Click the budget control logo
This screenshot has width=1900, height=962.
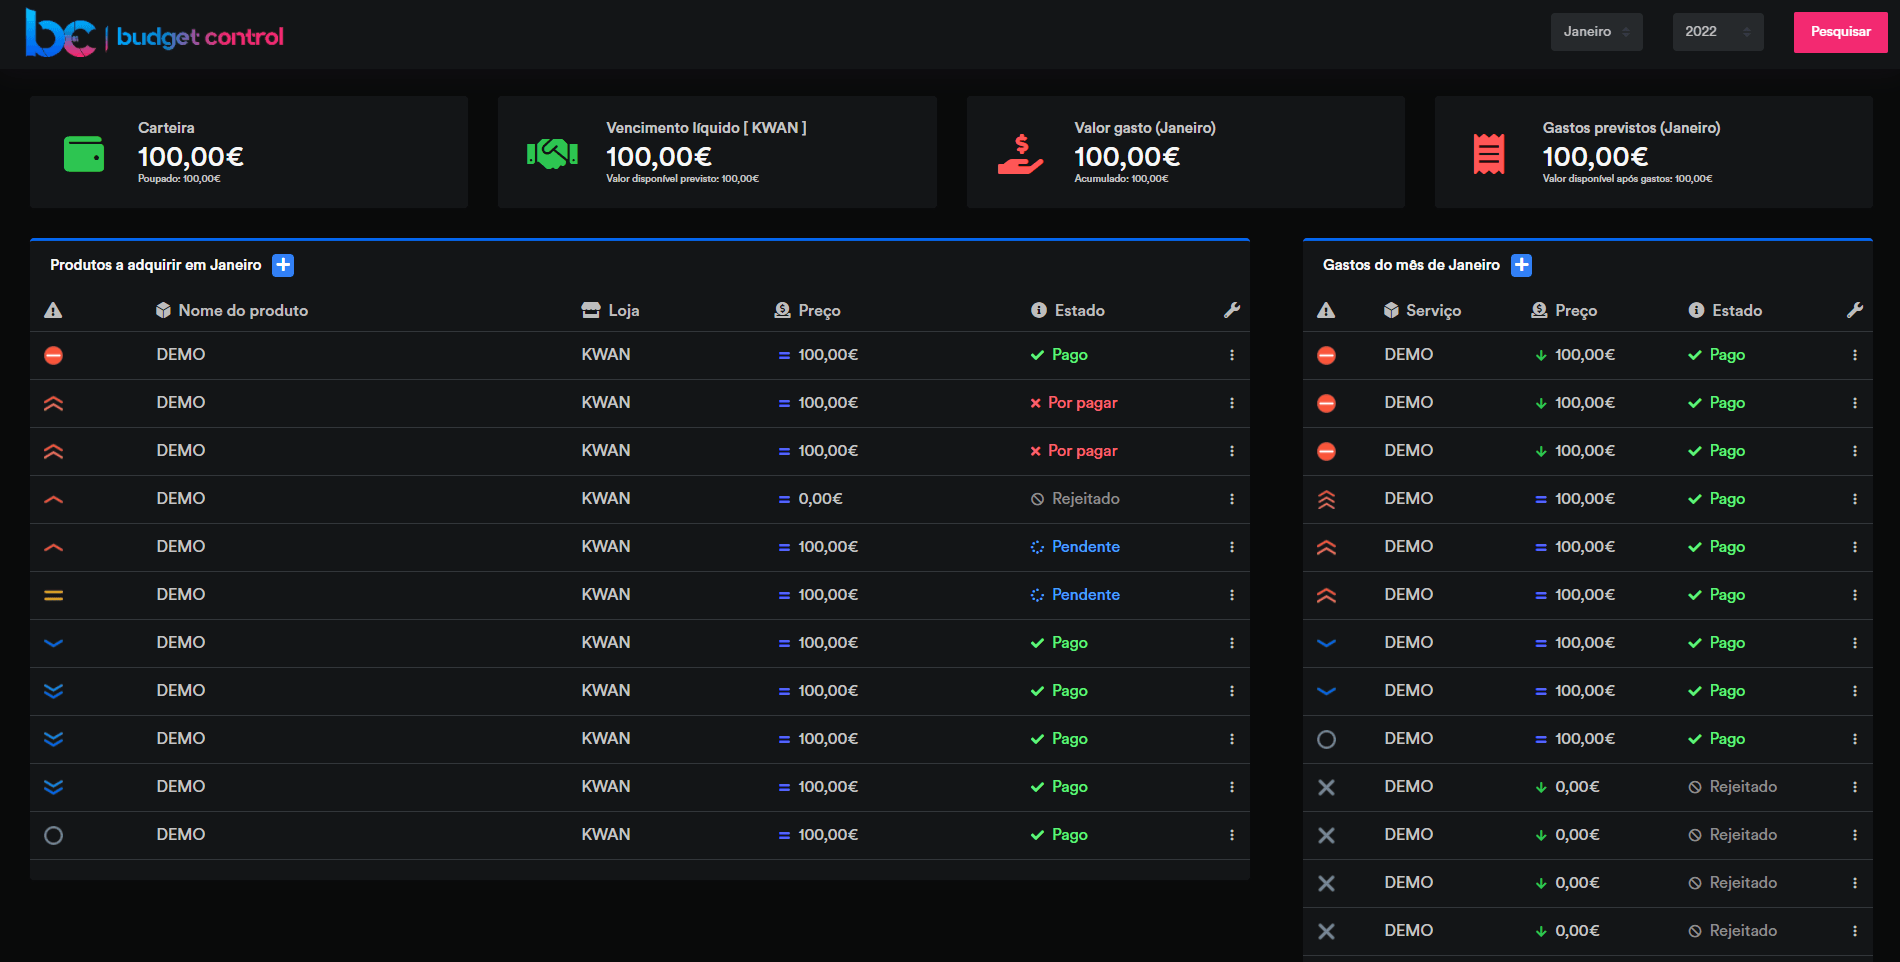click(155, 35)
